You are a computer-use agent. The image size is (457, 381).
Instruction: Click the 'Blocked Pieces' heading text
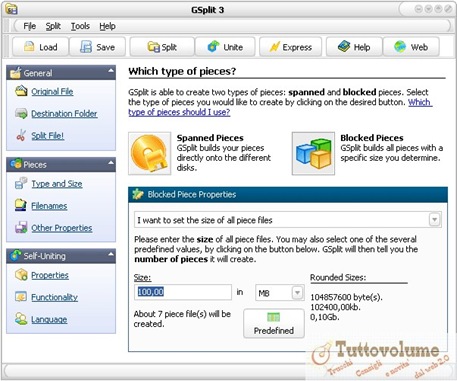(x=372, y=138)
